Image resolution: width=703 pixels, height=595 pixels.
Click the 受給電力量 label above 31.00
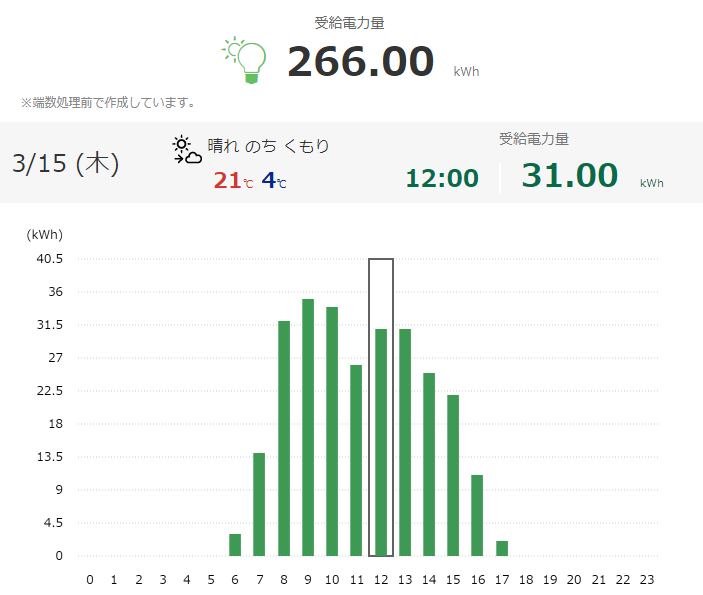pyautogui.click(x=534, y=139)
